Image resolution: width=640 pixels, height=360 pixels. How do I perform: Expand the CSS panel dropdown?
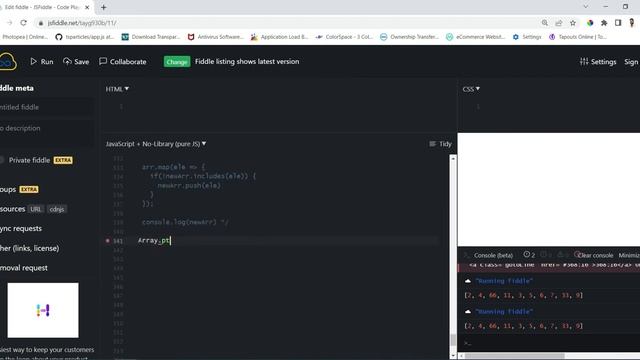coord(471,89)
